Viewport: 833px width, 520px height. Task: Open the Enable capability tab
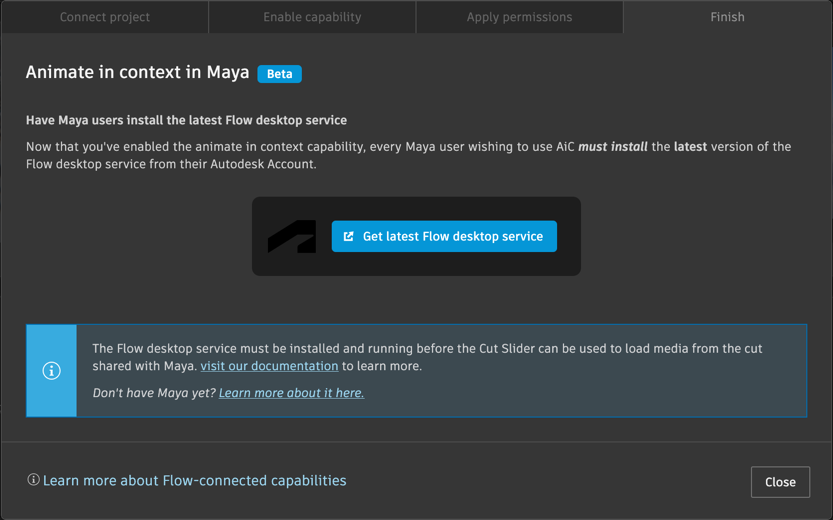pos(312,17)
